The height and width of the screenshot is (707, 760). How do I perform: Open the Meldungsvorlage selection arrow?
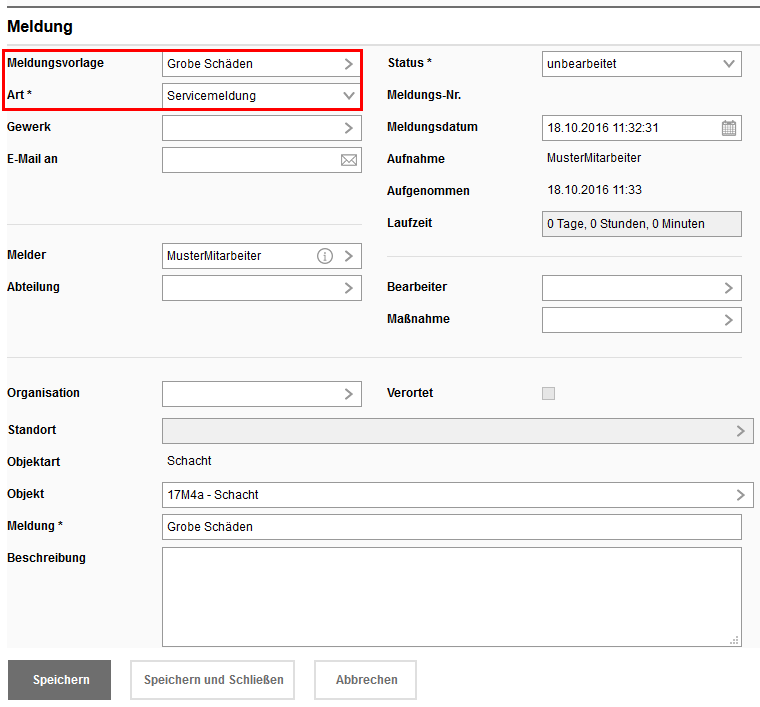[x=348, y=64]
